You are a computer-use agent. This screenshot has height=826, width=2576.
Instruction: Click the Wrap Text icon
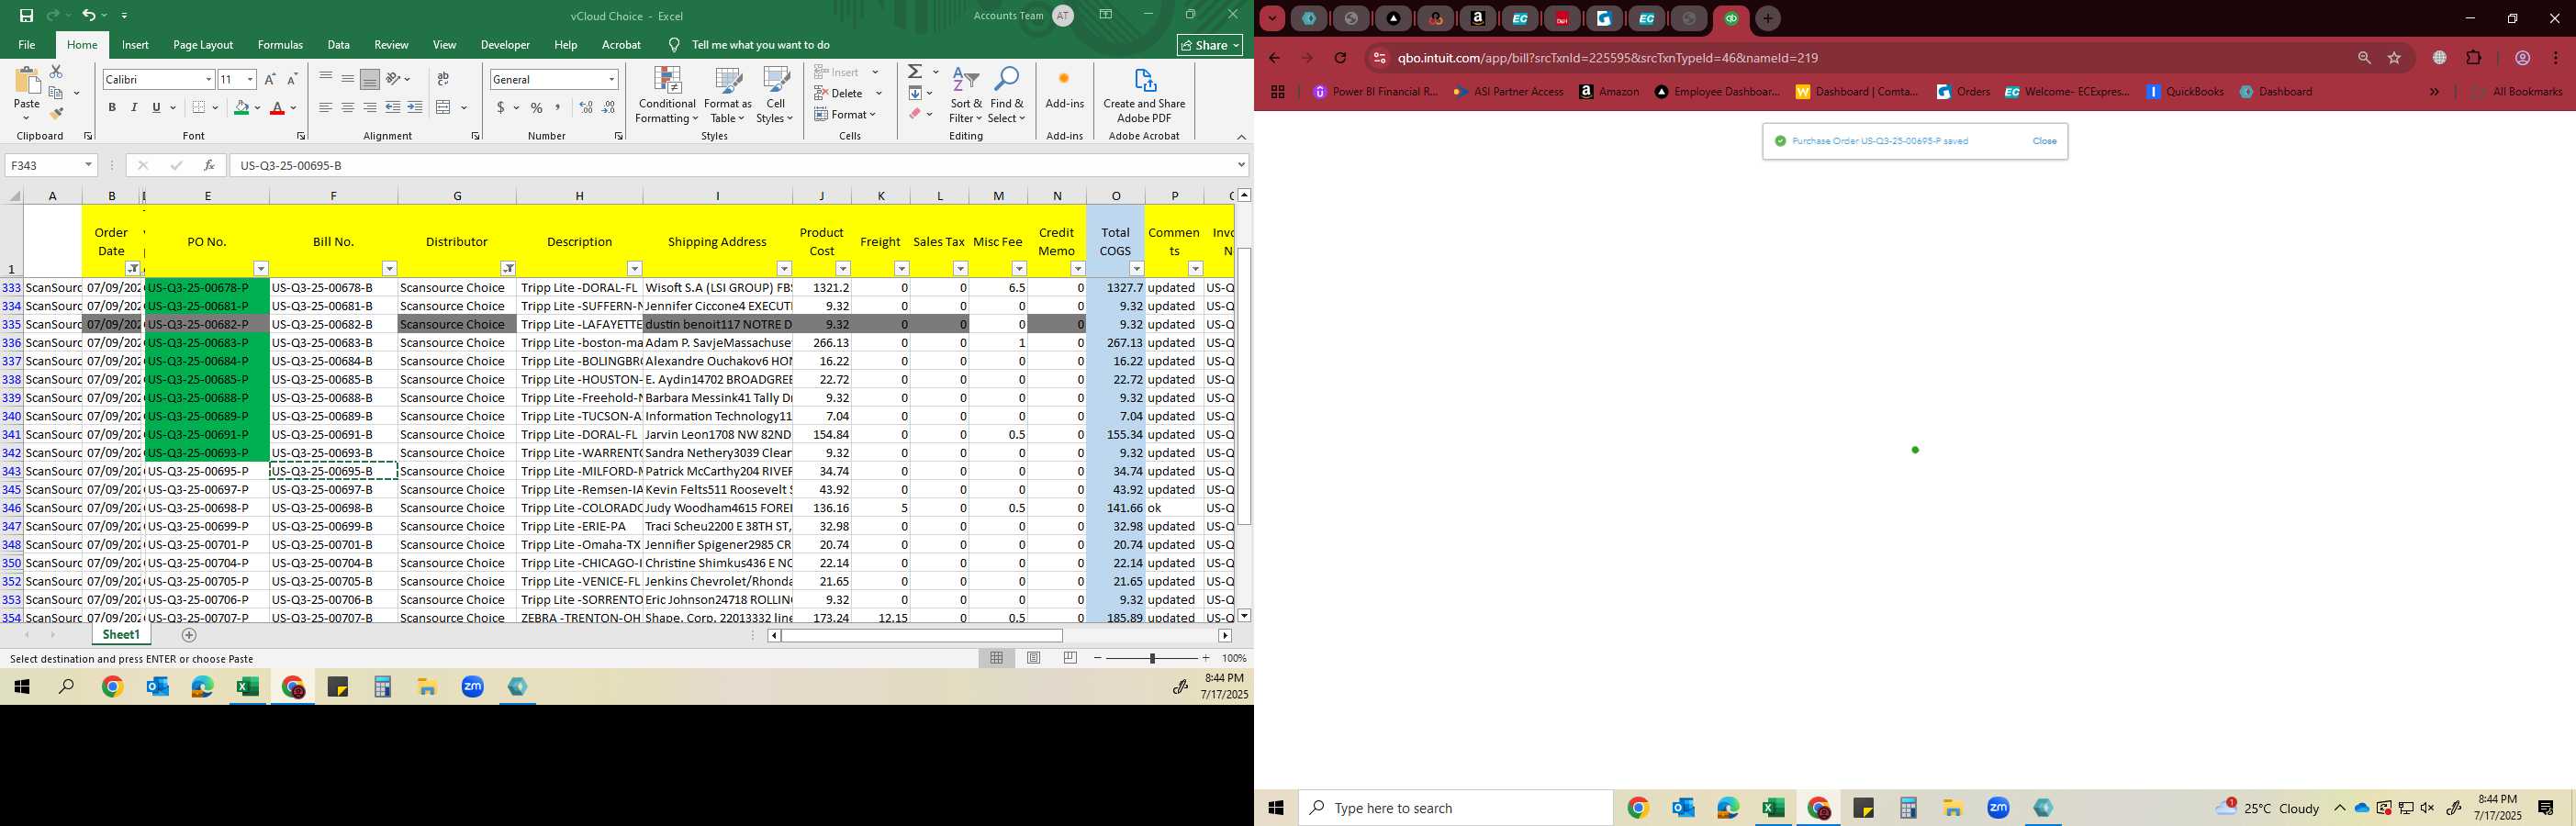[443, 79]
